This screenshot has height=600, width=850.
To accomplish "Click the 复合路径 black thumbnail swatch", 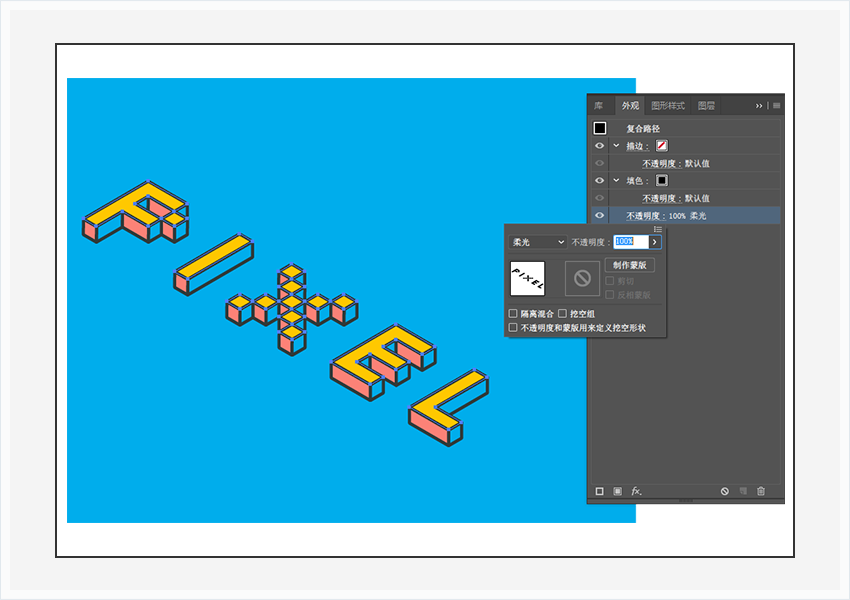I will [600, 128].
